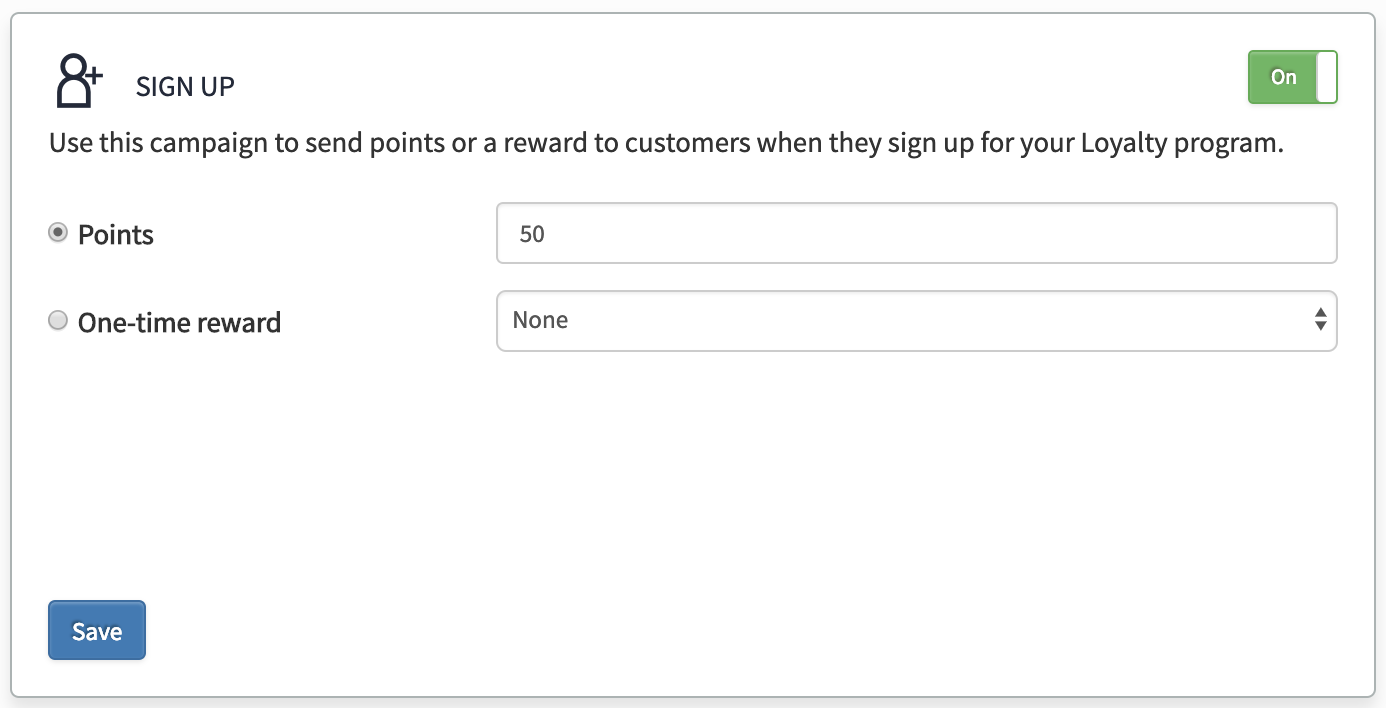Click the sign-up user-plus icon

tap(80, 81)
